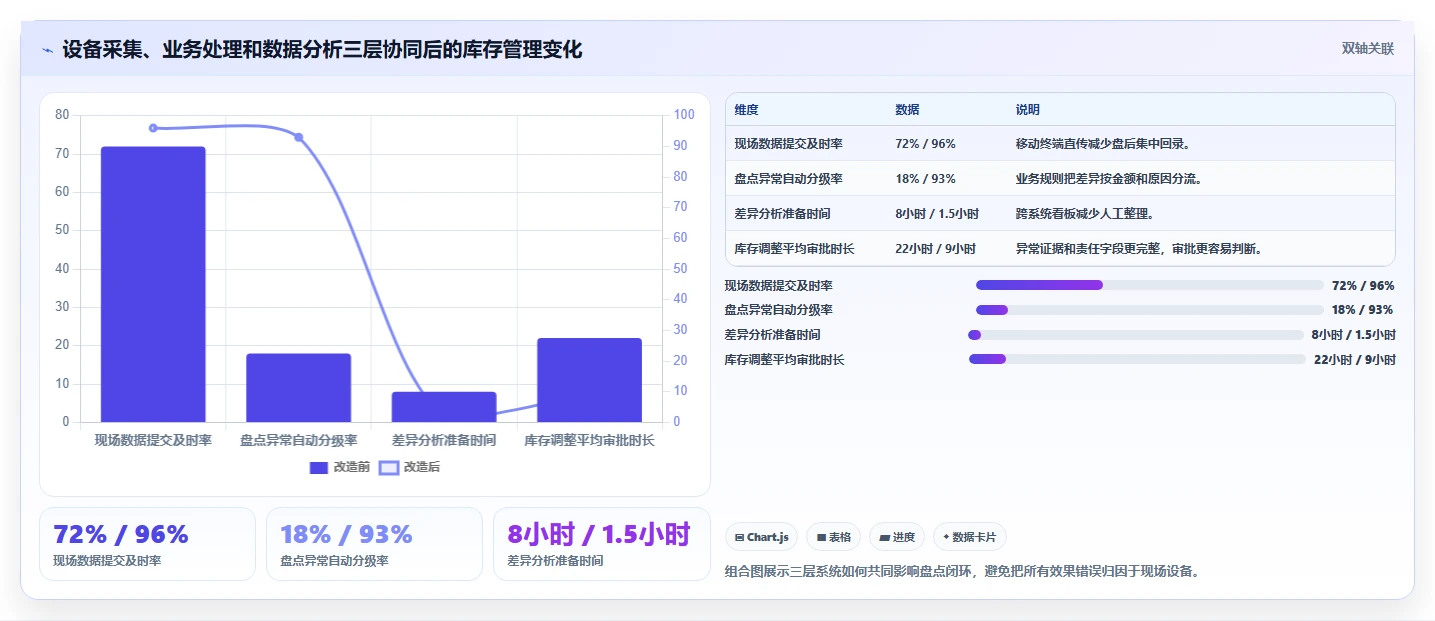The width and height of the screenshot is (1435, 621).
Task: Click the 维度 column header
Action: point(746,110)
